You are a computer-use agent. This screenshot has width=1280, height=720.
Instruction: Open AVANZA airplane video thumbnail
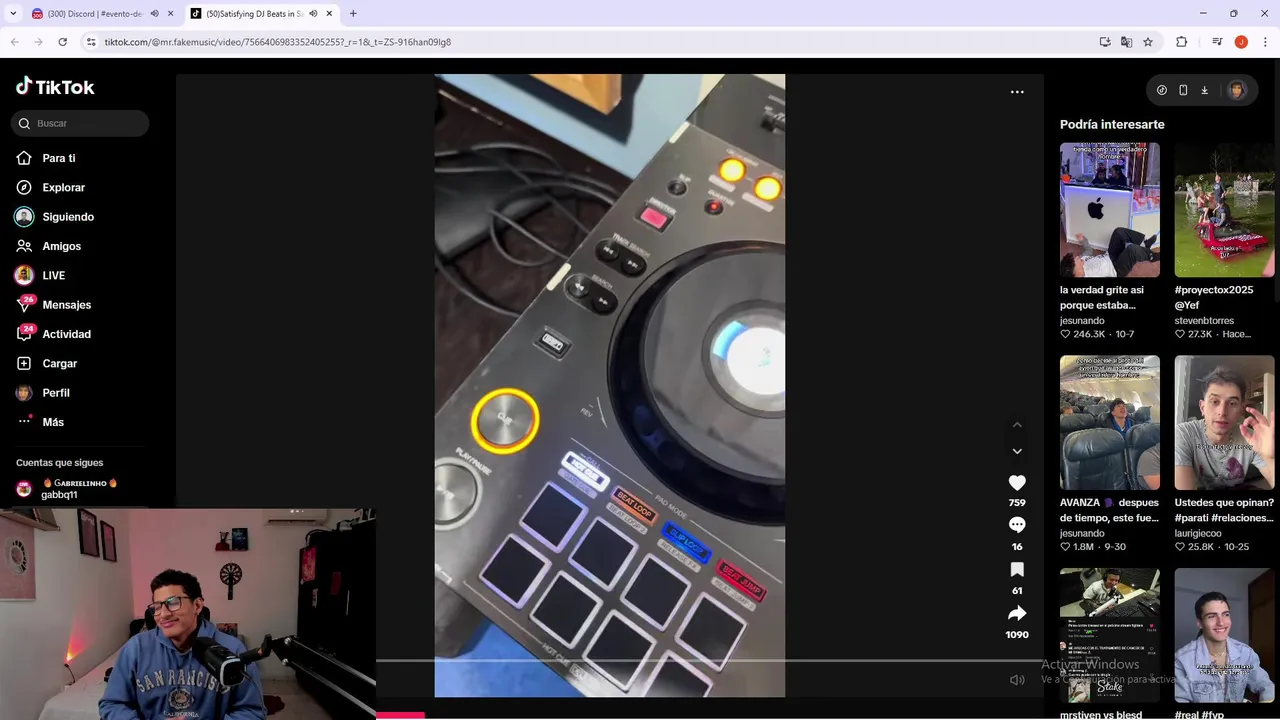1110,423
